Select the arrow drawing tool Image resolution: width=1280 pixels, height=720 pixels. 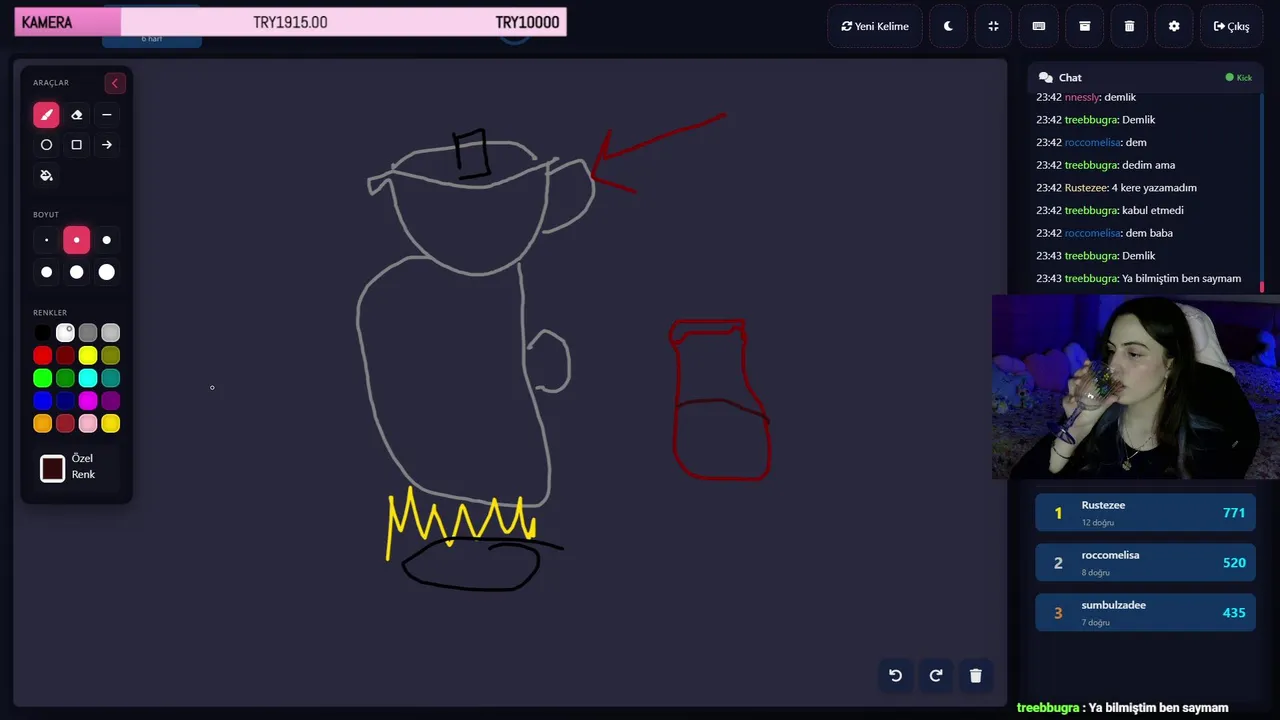click(x=106, y=145)
